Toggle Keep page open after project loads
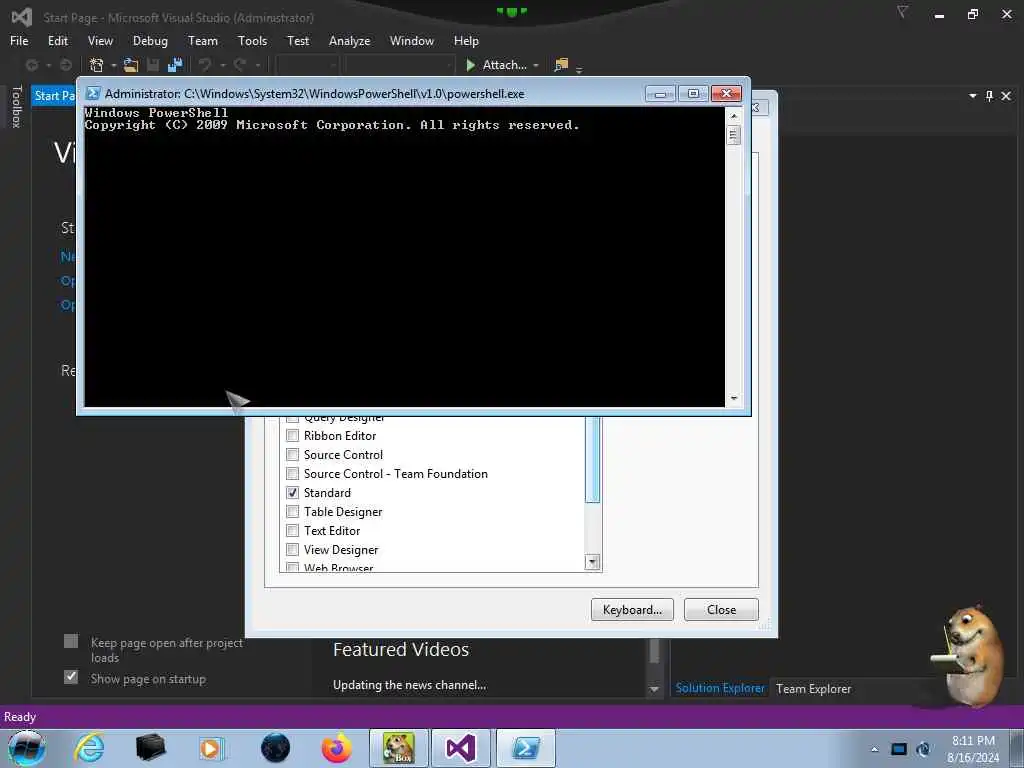 71,641
